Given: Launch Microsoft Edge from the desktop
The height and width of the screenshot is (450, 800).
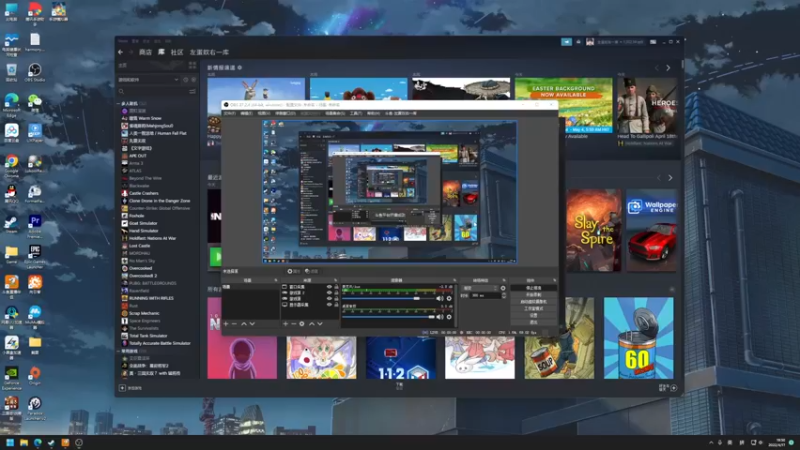Looking at the screenshot, I should tap(11, 104).
